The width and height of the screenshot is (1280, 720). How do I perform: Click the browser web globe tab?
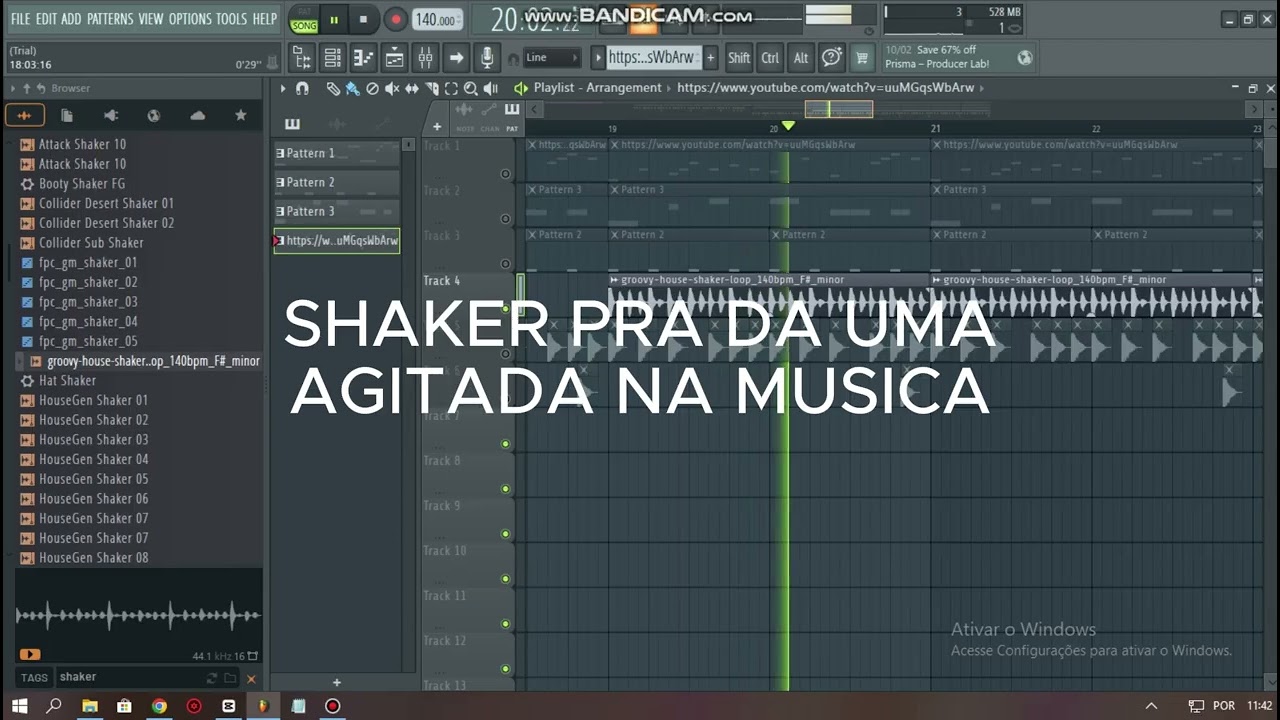tap(154, 116)
